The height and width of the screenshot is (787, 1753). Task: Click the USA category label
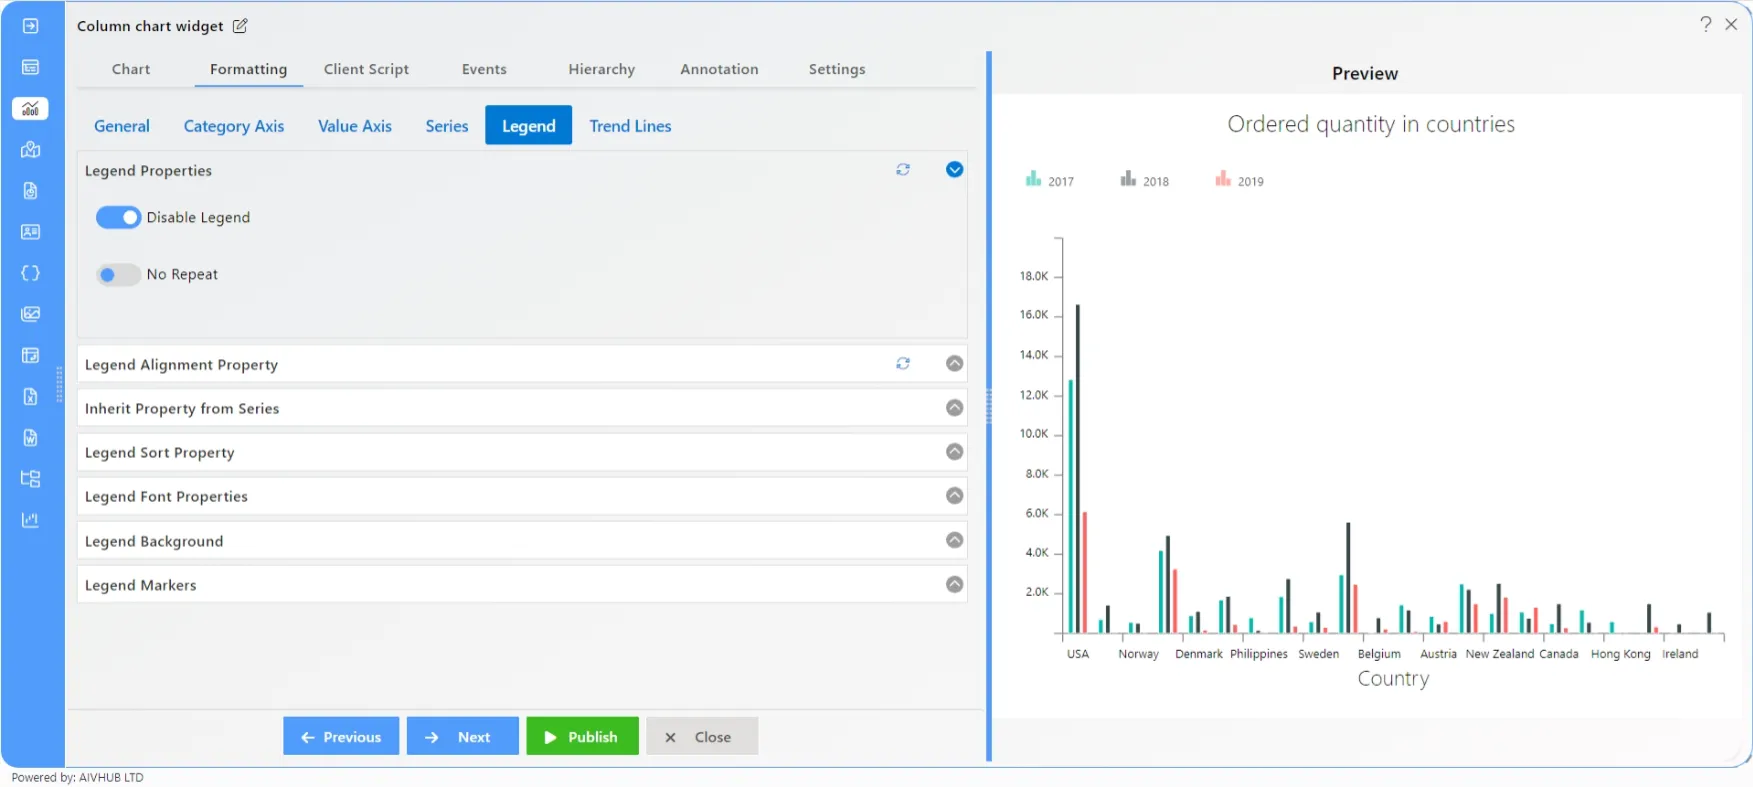point(1078,654)
